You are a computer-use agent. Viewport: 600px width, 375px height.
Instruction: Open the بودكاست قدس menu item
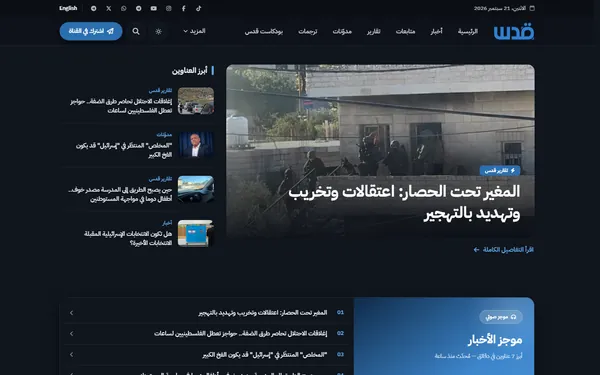264,31
